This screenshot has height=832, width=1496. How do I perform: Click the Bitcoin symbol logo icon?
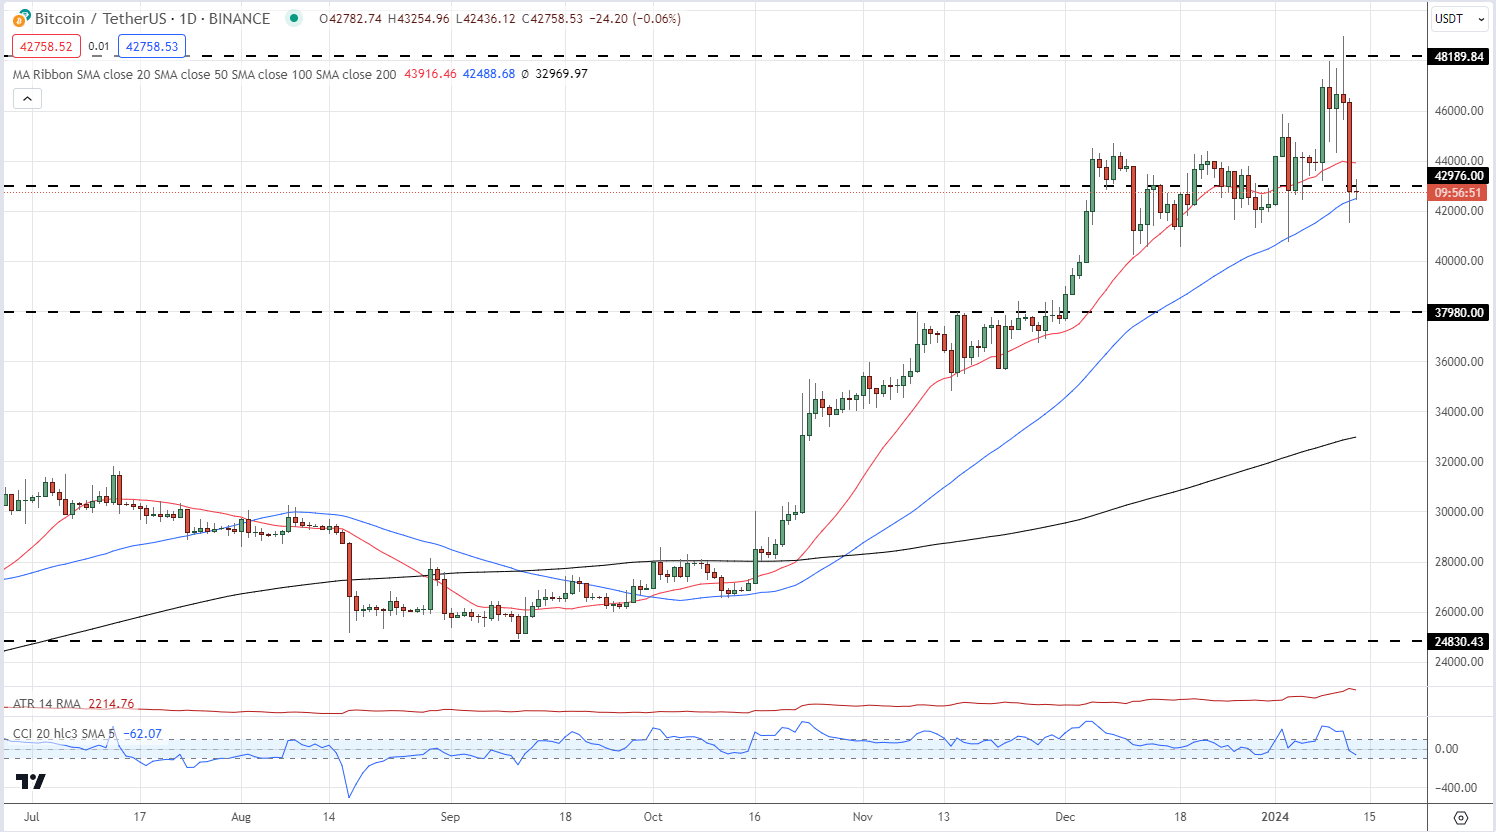point(21,18)
